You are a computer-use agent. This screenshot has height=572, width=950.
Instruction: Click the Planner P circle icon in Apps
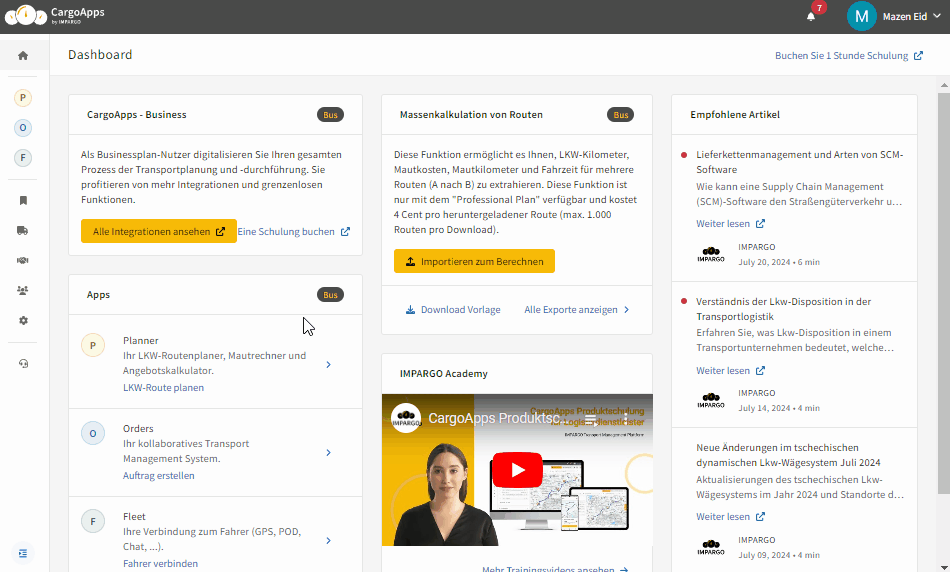93,345
